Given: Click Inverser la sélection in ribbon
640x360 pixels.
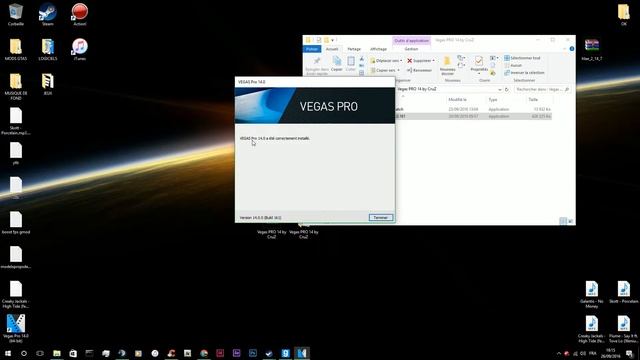Looking at the screenshot, I should [524, 73].
